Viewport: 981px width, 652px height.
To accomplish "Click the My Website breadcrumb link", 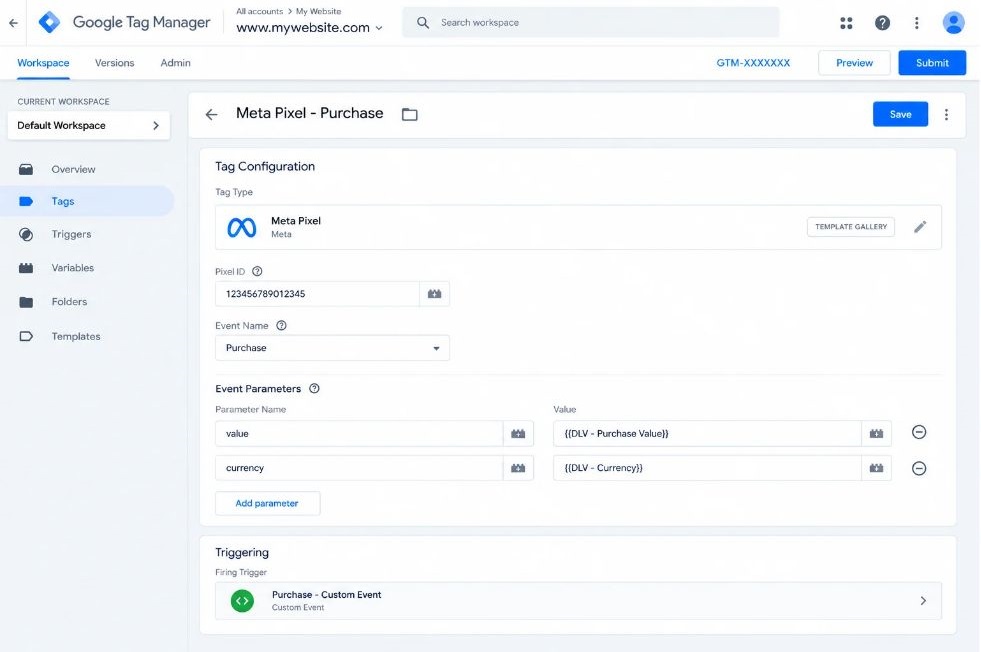I will [318, 11].
